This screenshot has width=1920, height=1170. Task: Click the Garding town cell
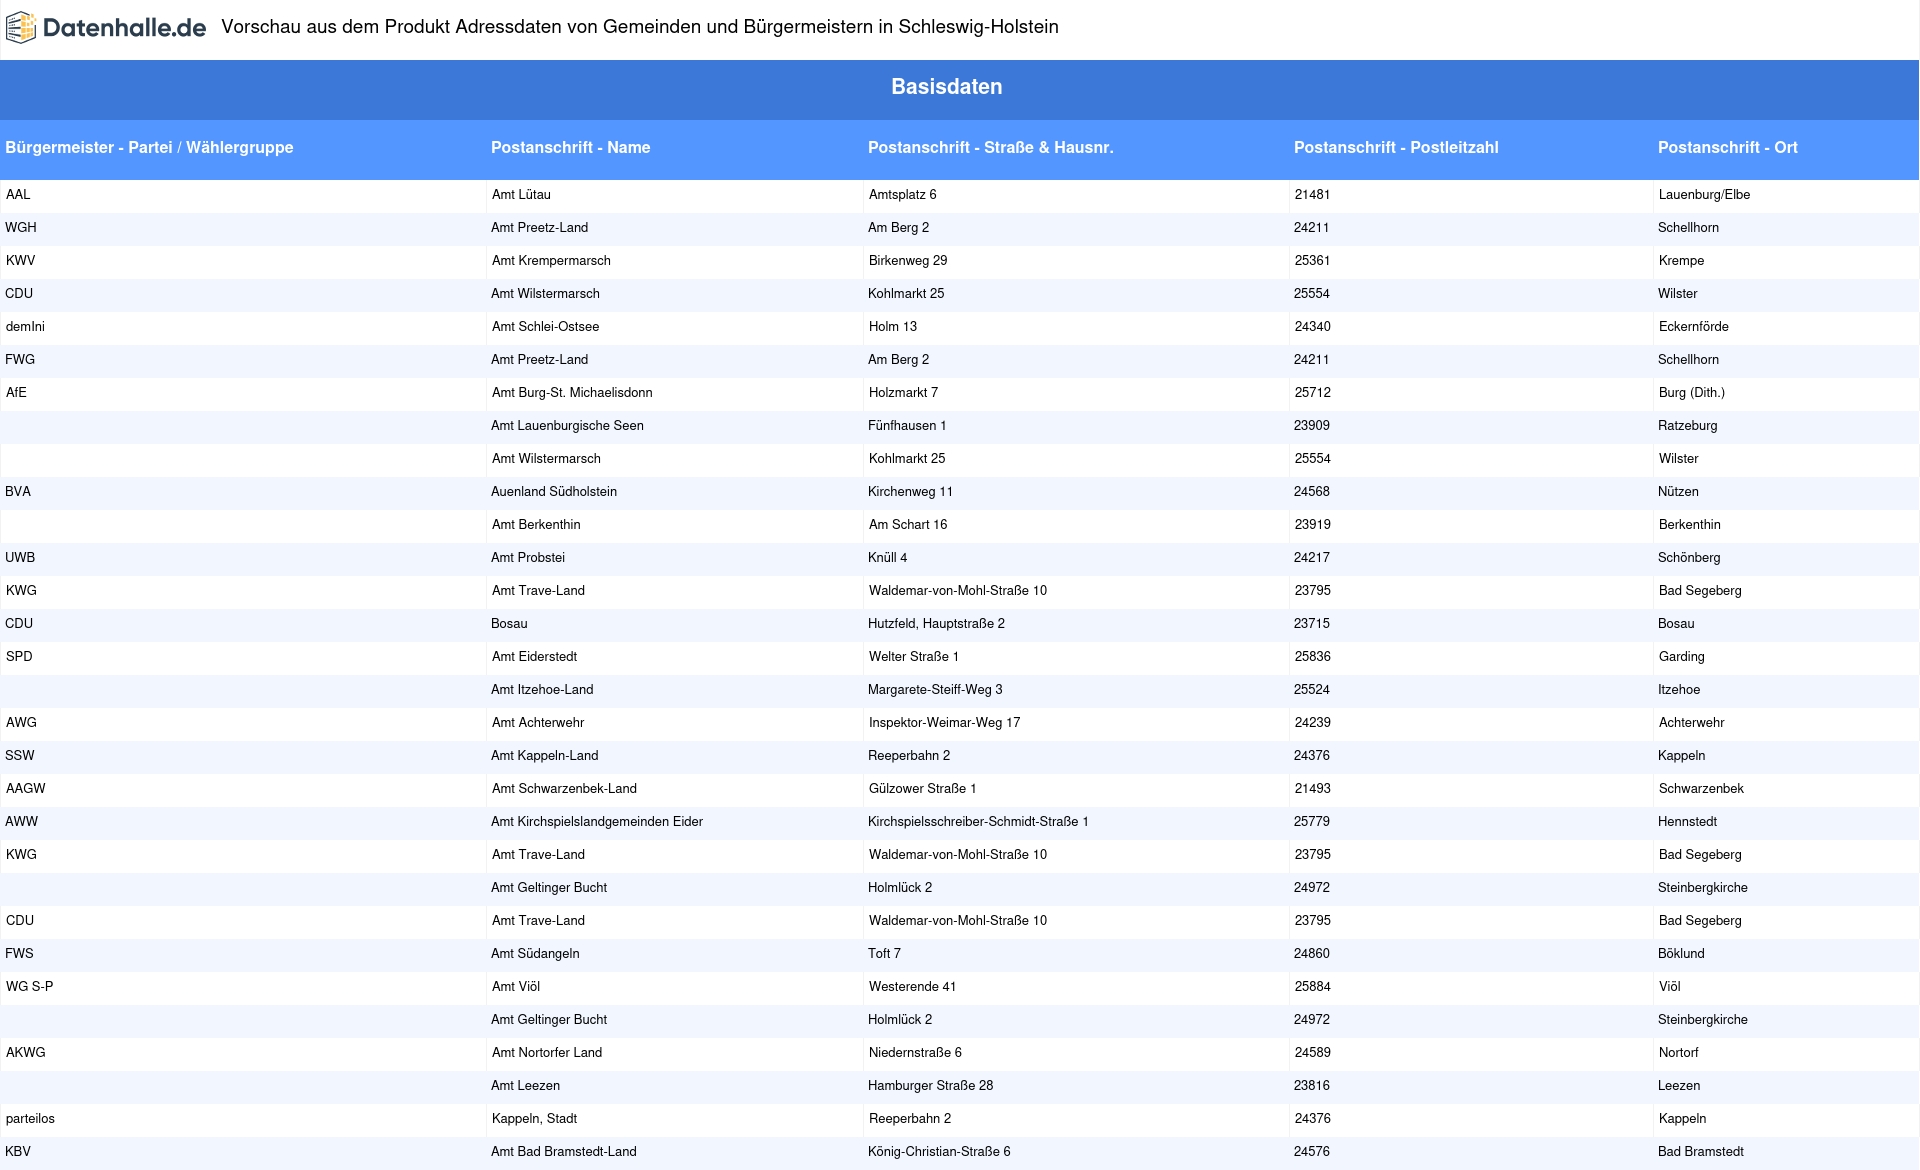pyautogui.click(x=1681, y=657)
